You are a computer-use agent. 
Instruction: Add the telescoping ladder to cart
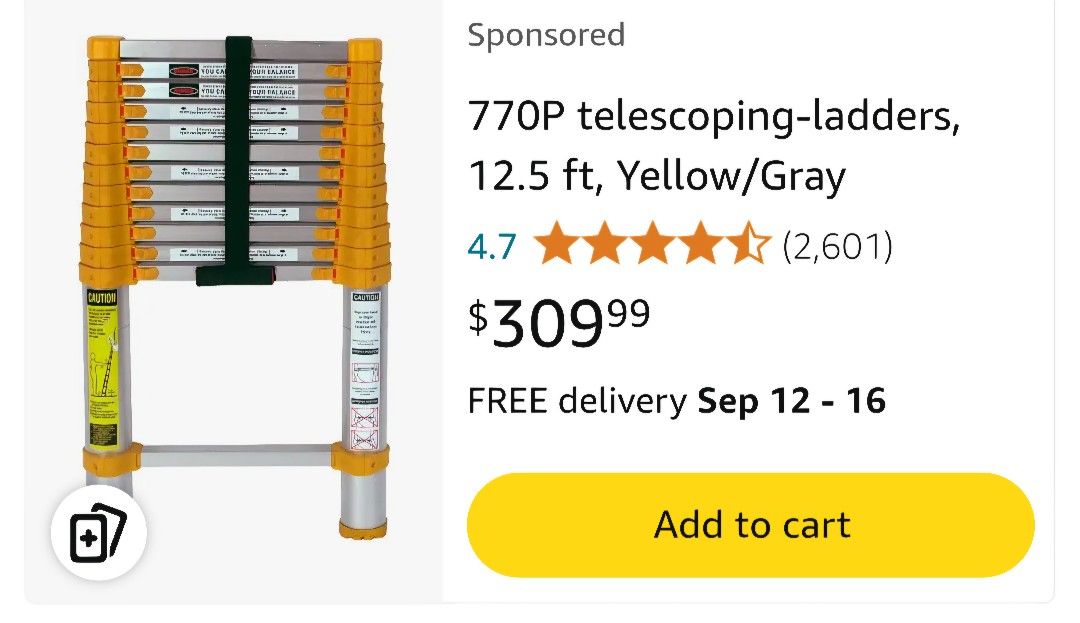point(751,525)
